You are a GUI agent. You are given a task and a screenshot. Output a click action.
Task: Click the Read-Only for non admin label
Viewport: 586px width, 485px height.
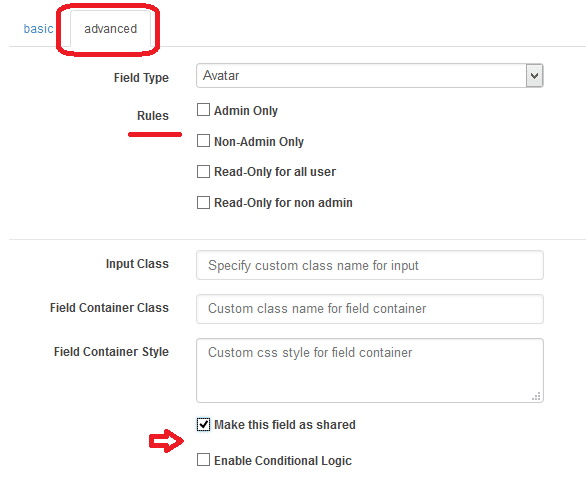point(283,203)
